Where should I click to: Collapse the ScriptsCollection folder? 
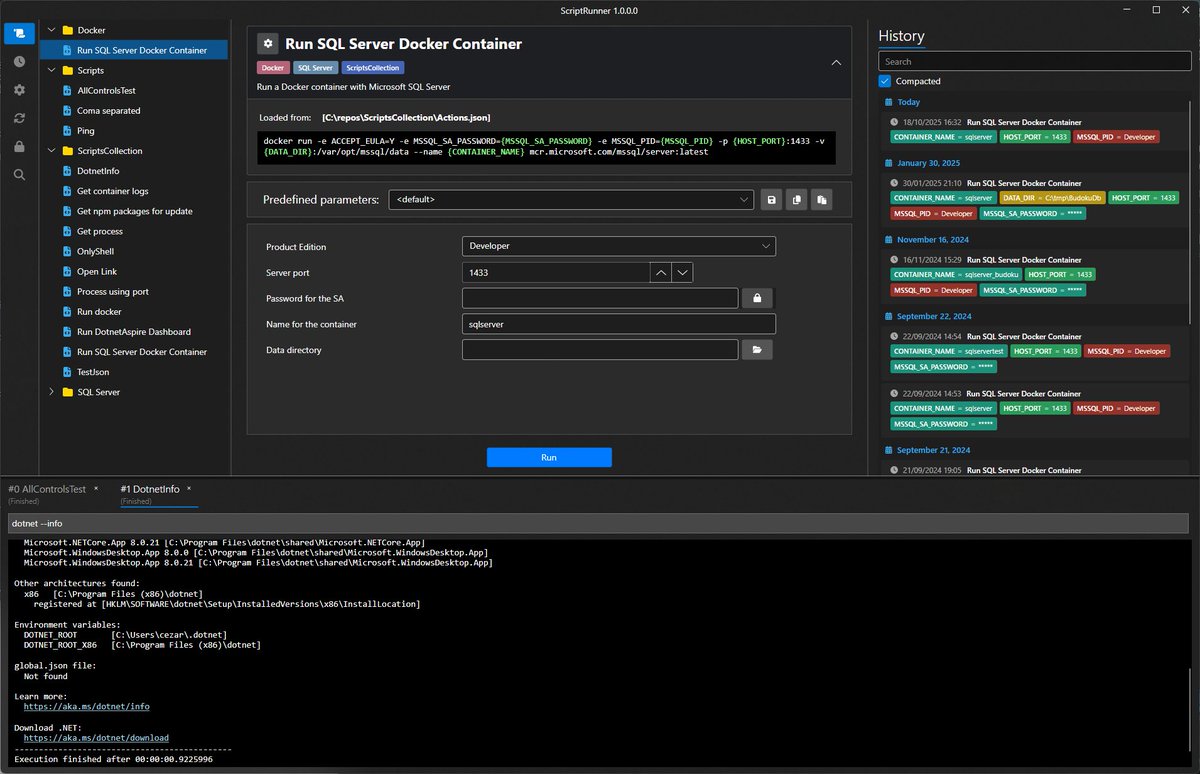(52, 151)
